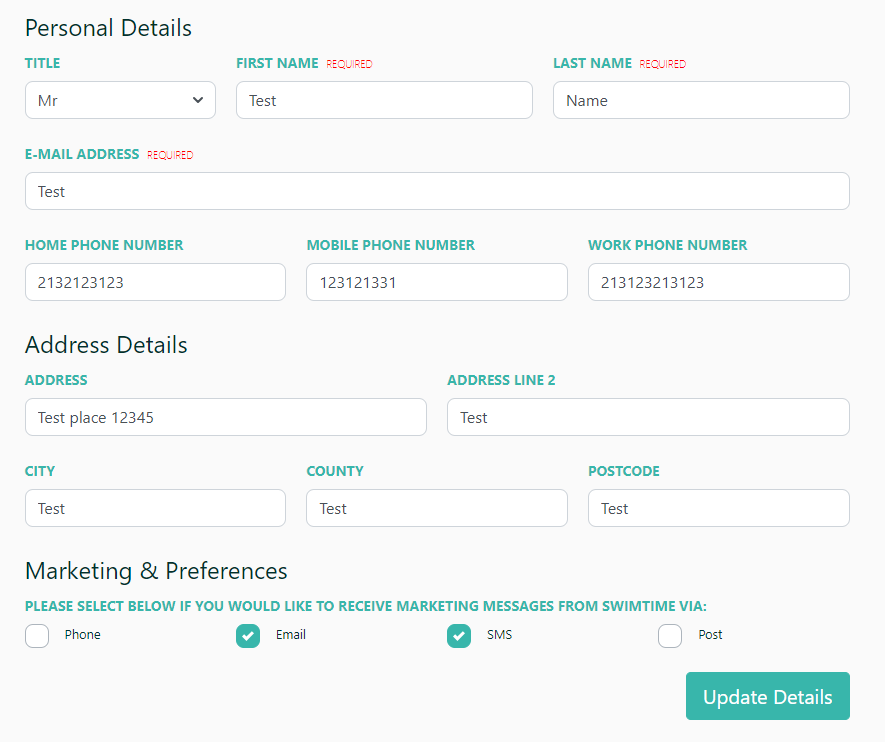Viewport: 885px width, 742px height.
Task: Focus the Last Name text field
Action: click(x=701, y=100)
